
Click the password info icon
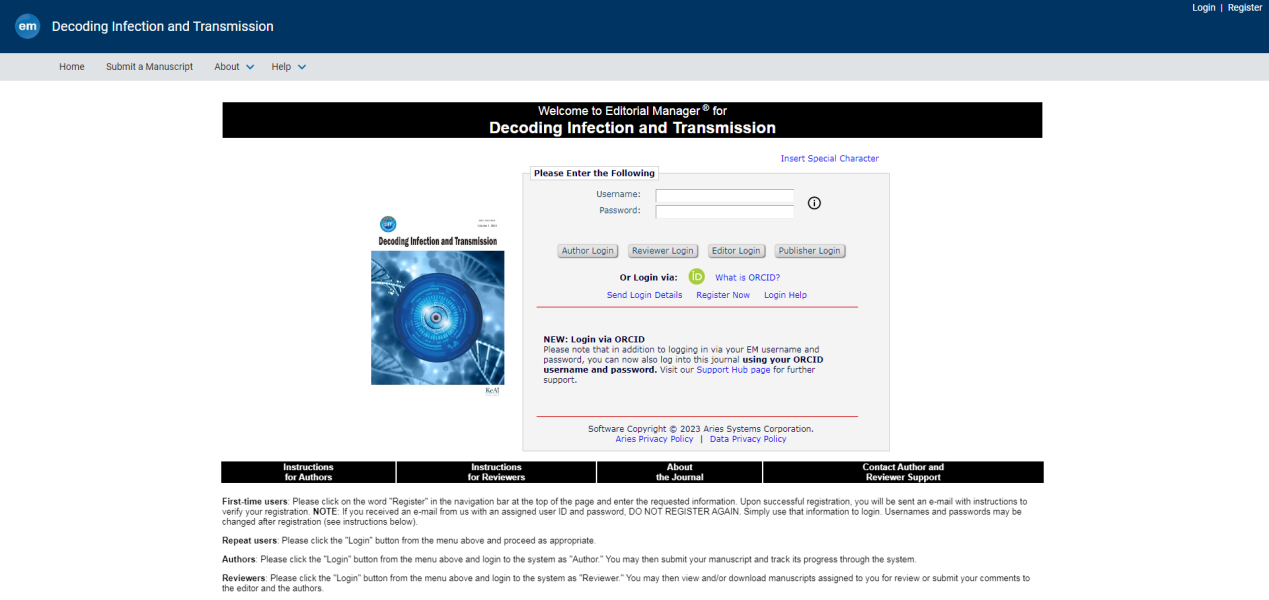[x=814, y=203]
